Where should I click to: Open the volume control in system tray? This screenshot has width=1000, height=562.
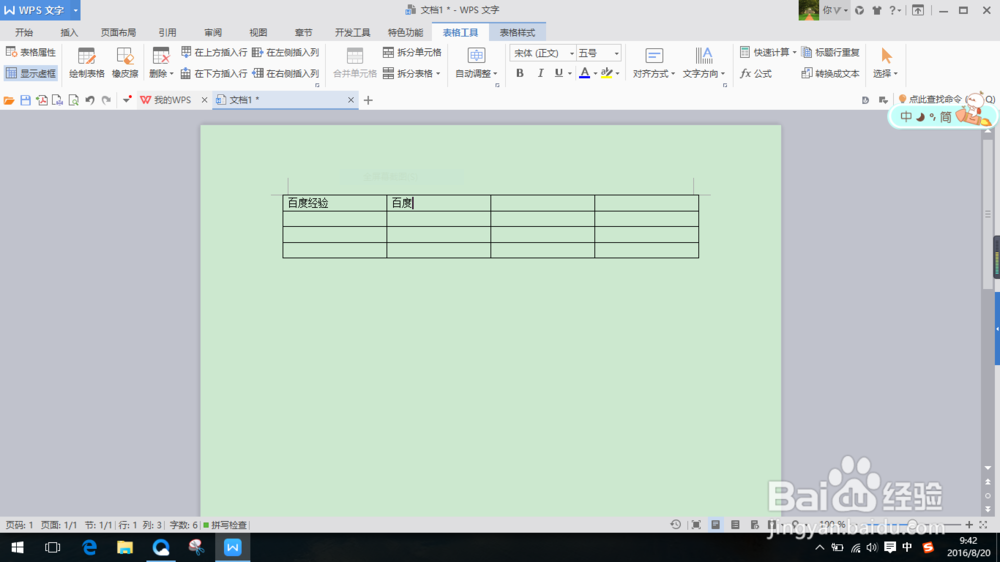pyautogui.click(x=872, y=547)
